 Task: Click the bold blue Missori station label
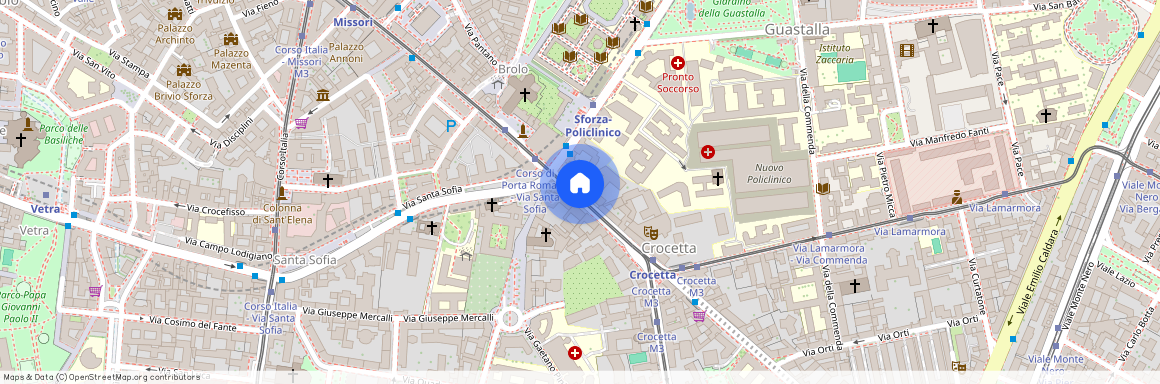pyautogui.click(x=353, y=22)
